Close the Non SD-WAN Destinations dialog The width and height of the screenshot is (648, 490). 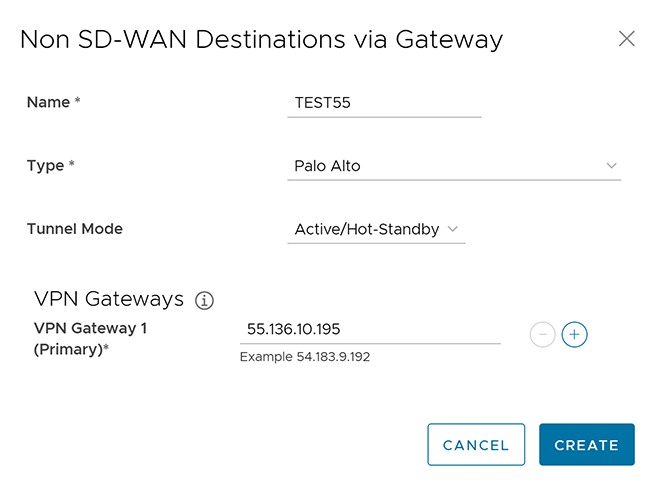click(627, 39)
